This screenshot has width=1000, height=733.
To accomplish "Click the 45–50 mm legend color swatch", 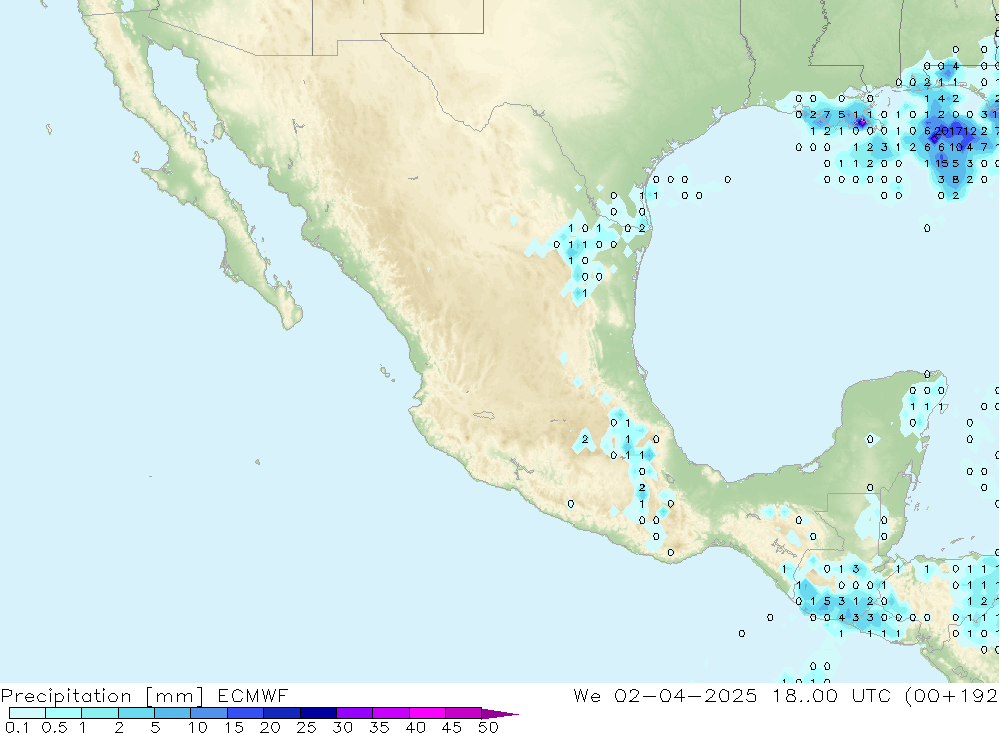I will pos(464,713).
